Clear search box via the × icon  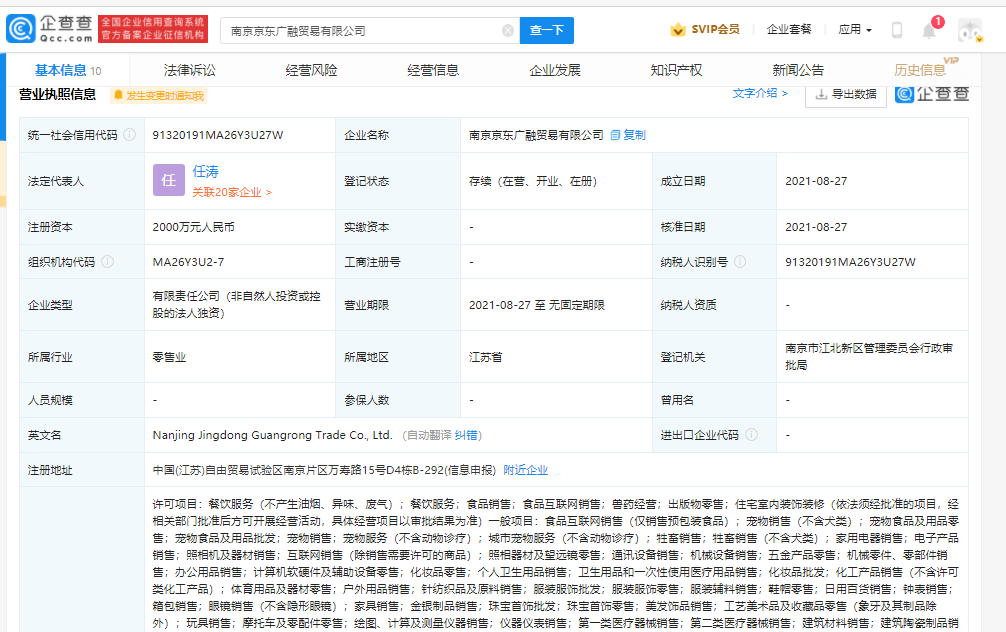[507, 30]
